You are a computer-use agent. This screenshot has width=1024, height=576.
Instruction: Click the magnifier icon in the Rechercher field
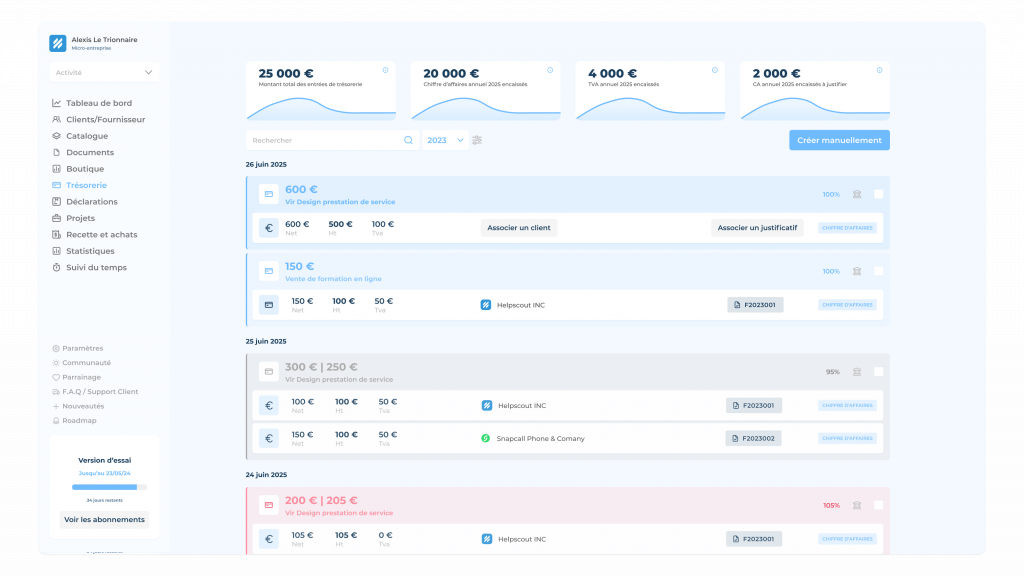(408, 140)
